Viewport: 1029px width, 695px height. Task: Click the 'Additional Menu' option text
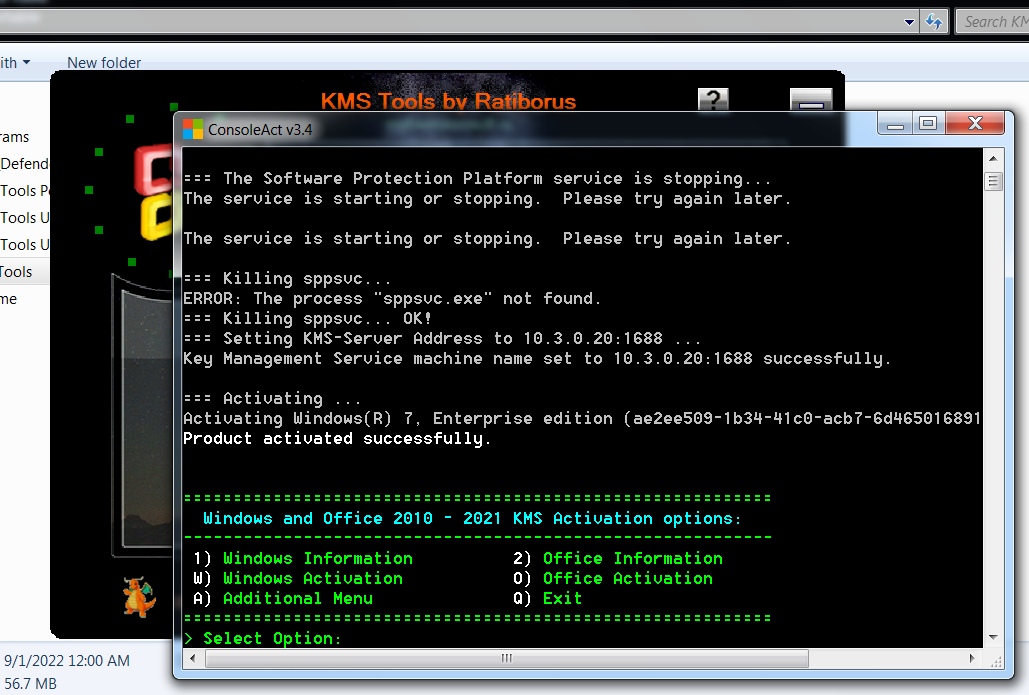[x=298, y=599]
